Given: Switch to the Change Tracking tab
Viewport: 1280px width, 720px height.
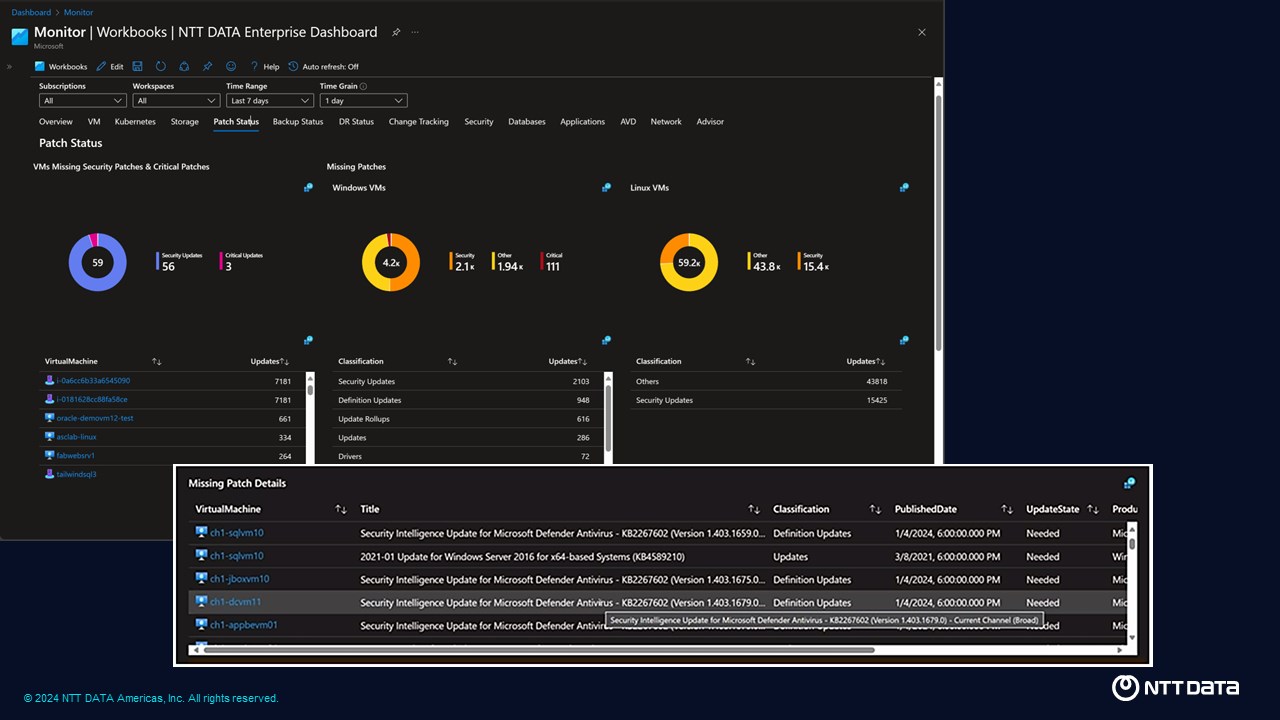Looking at the screenshot, I should (419, 122).
